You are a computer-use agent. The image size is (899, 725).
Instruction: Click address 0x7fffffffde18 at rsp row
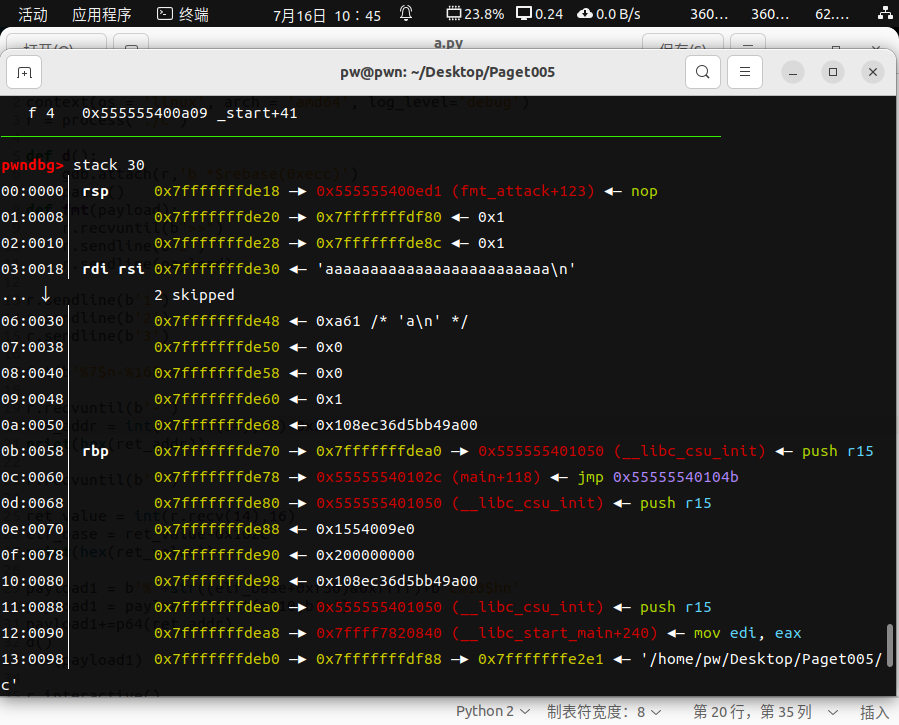217,191
